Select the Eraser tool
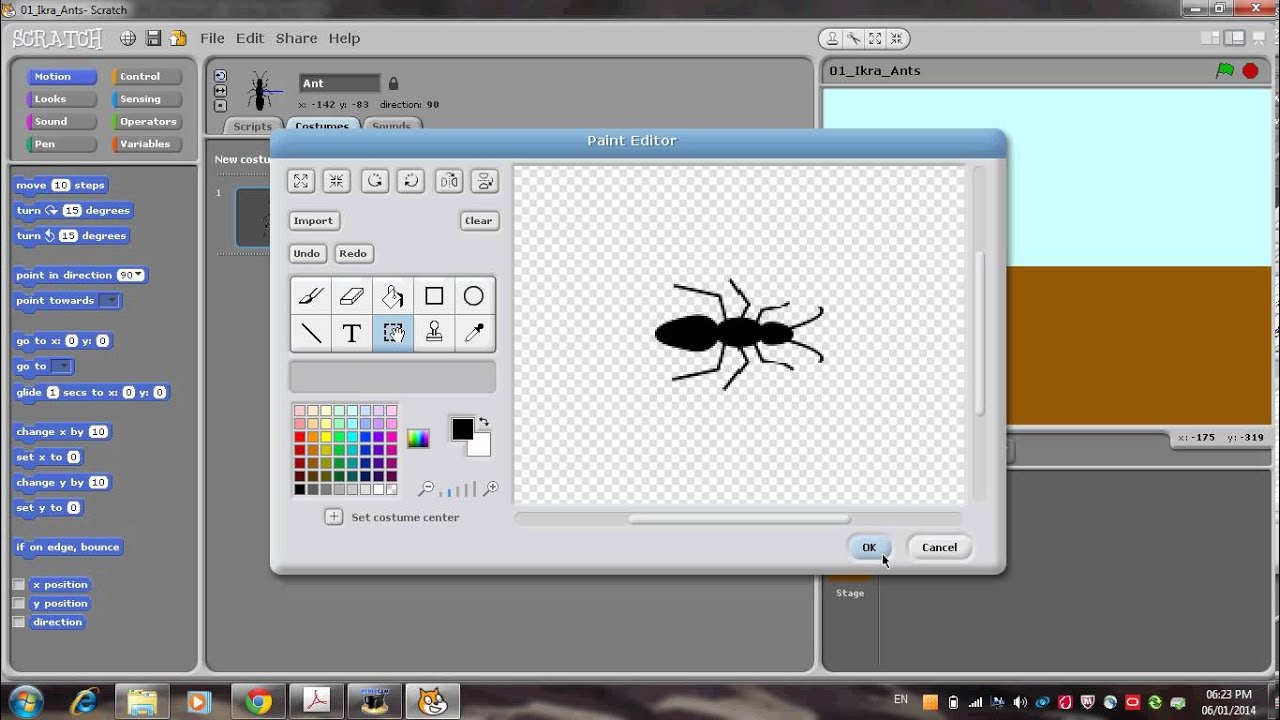The width and height of the screenshot is (1280, 720). [352, 296]
